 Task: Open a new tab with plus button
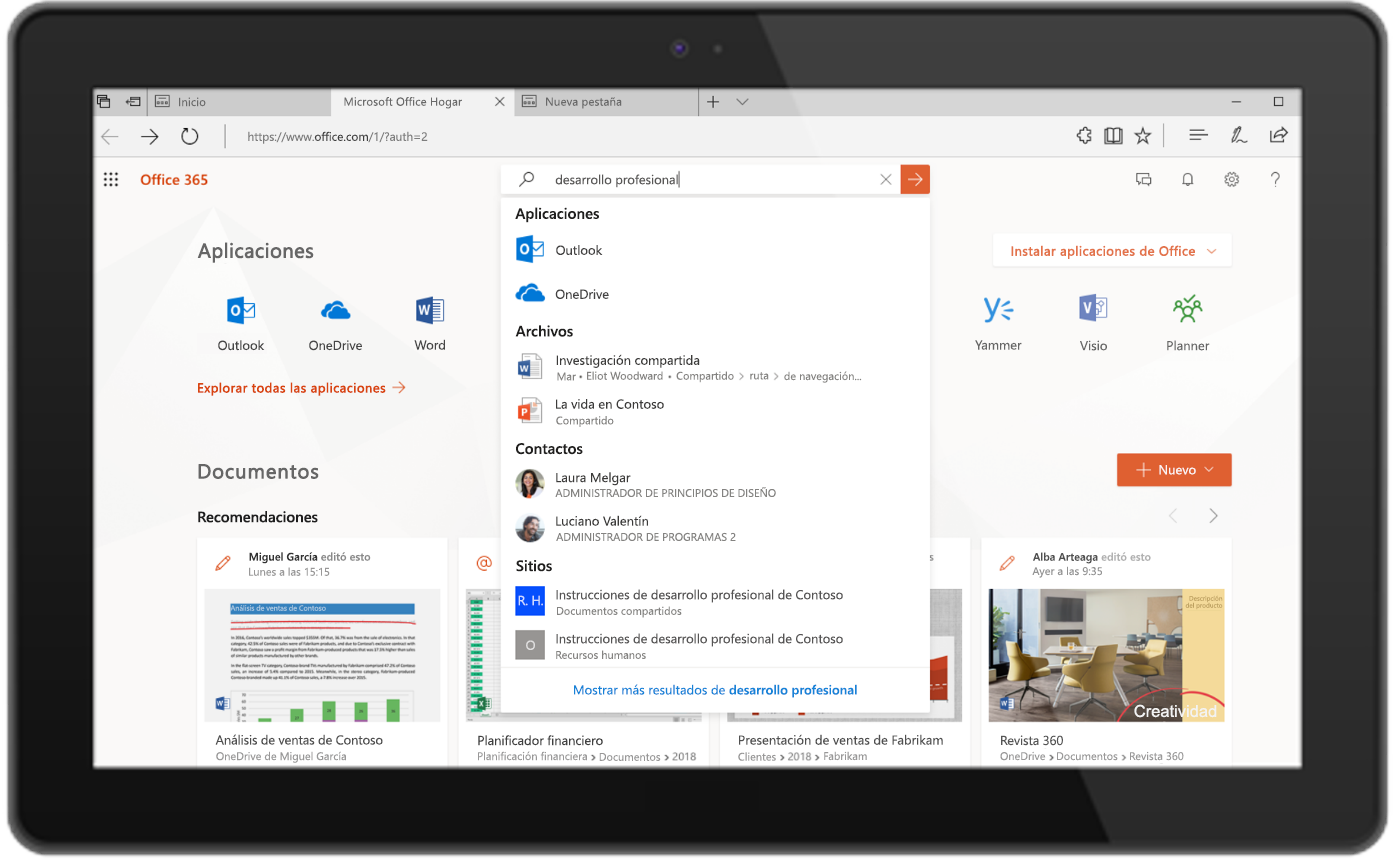click(x=713, y=102)
